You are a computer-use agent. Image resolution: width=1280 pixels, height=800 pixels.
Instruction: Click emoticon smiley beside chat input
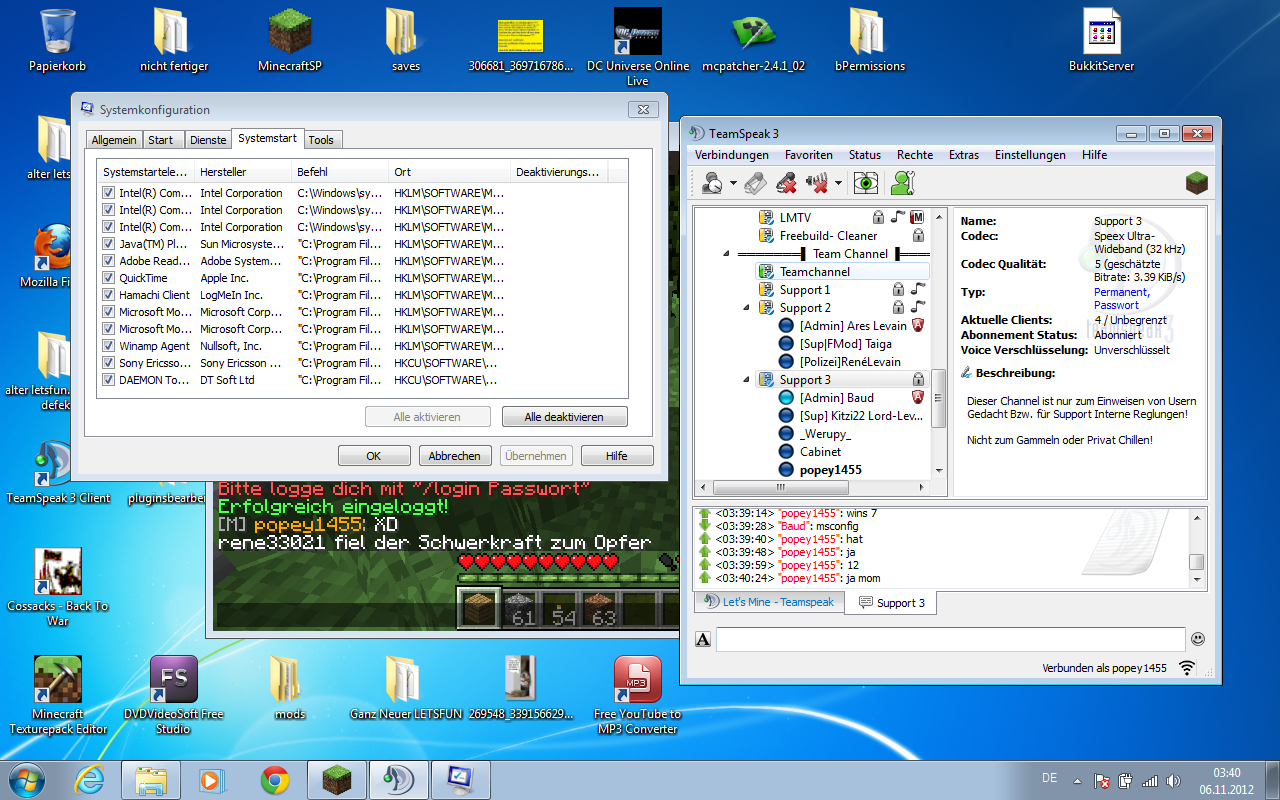(x=1197, y=639)
